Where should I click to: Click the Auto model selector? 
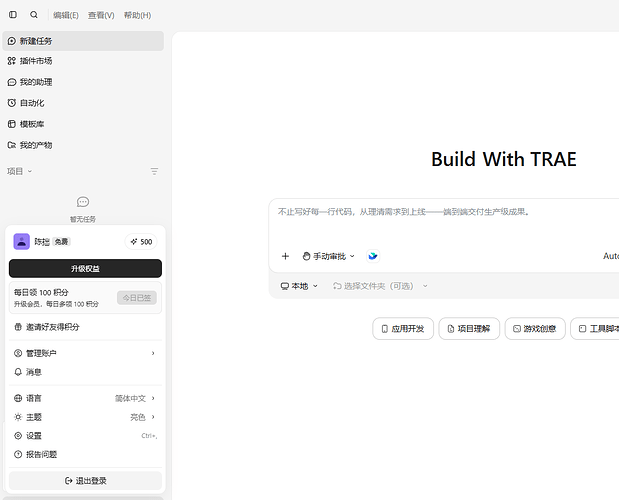tap(611, 256)
